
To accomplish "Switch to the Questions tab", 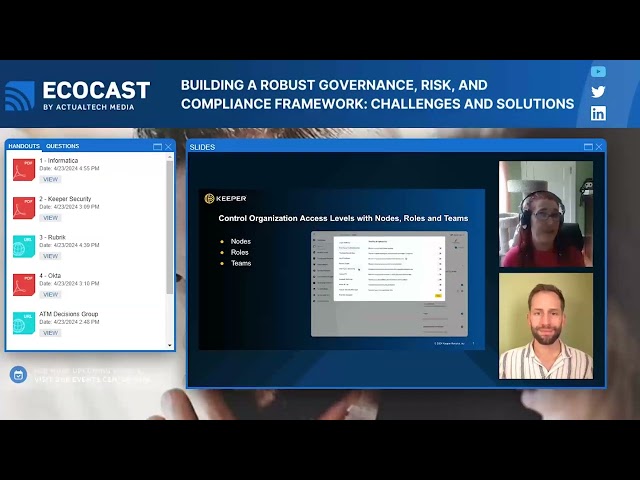I will tap(62, 146).
